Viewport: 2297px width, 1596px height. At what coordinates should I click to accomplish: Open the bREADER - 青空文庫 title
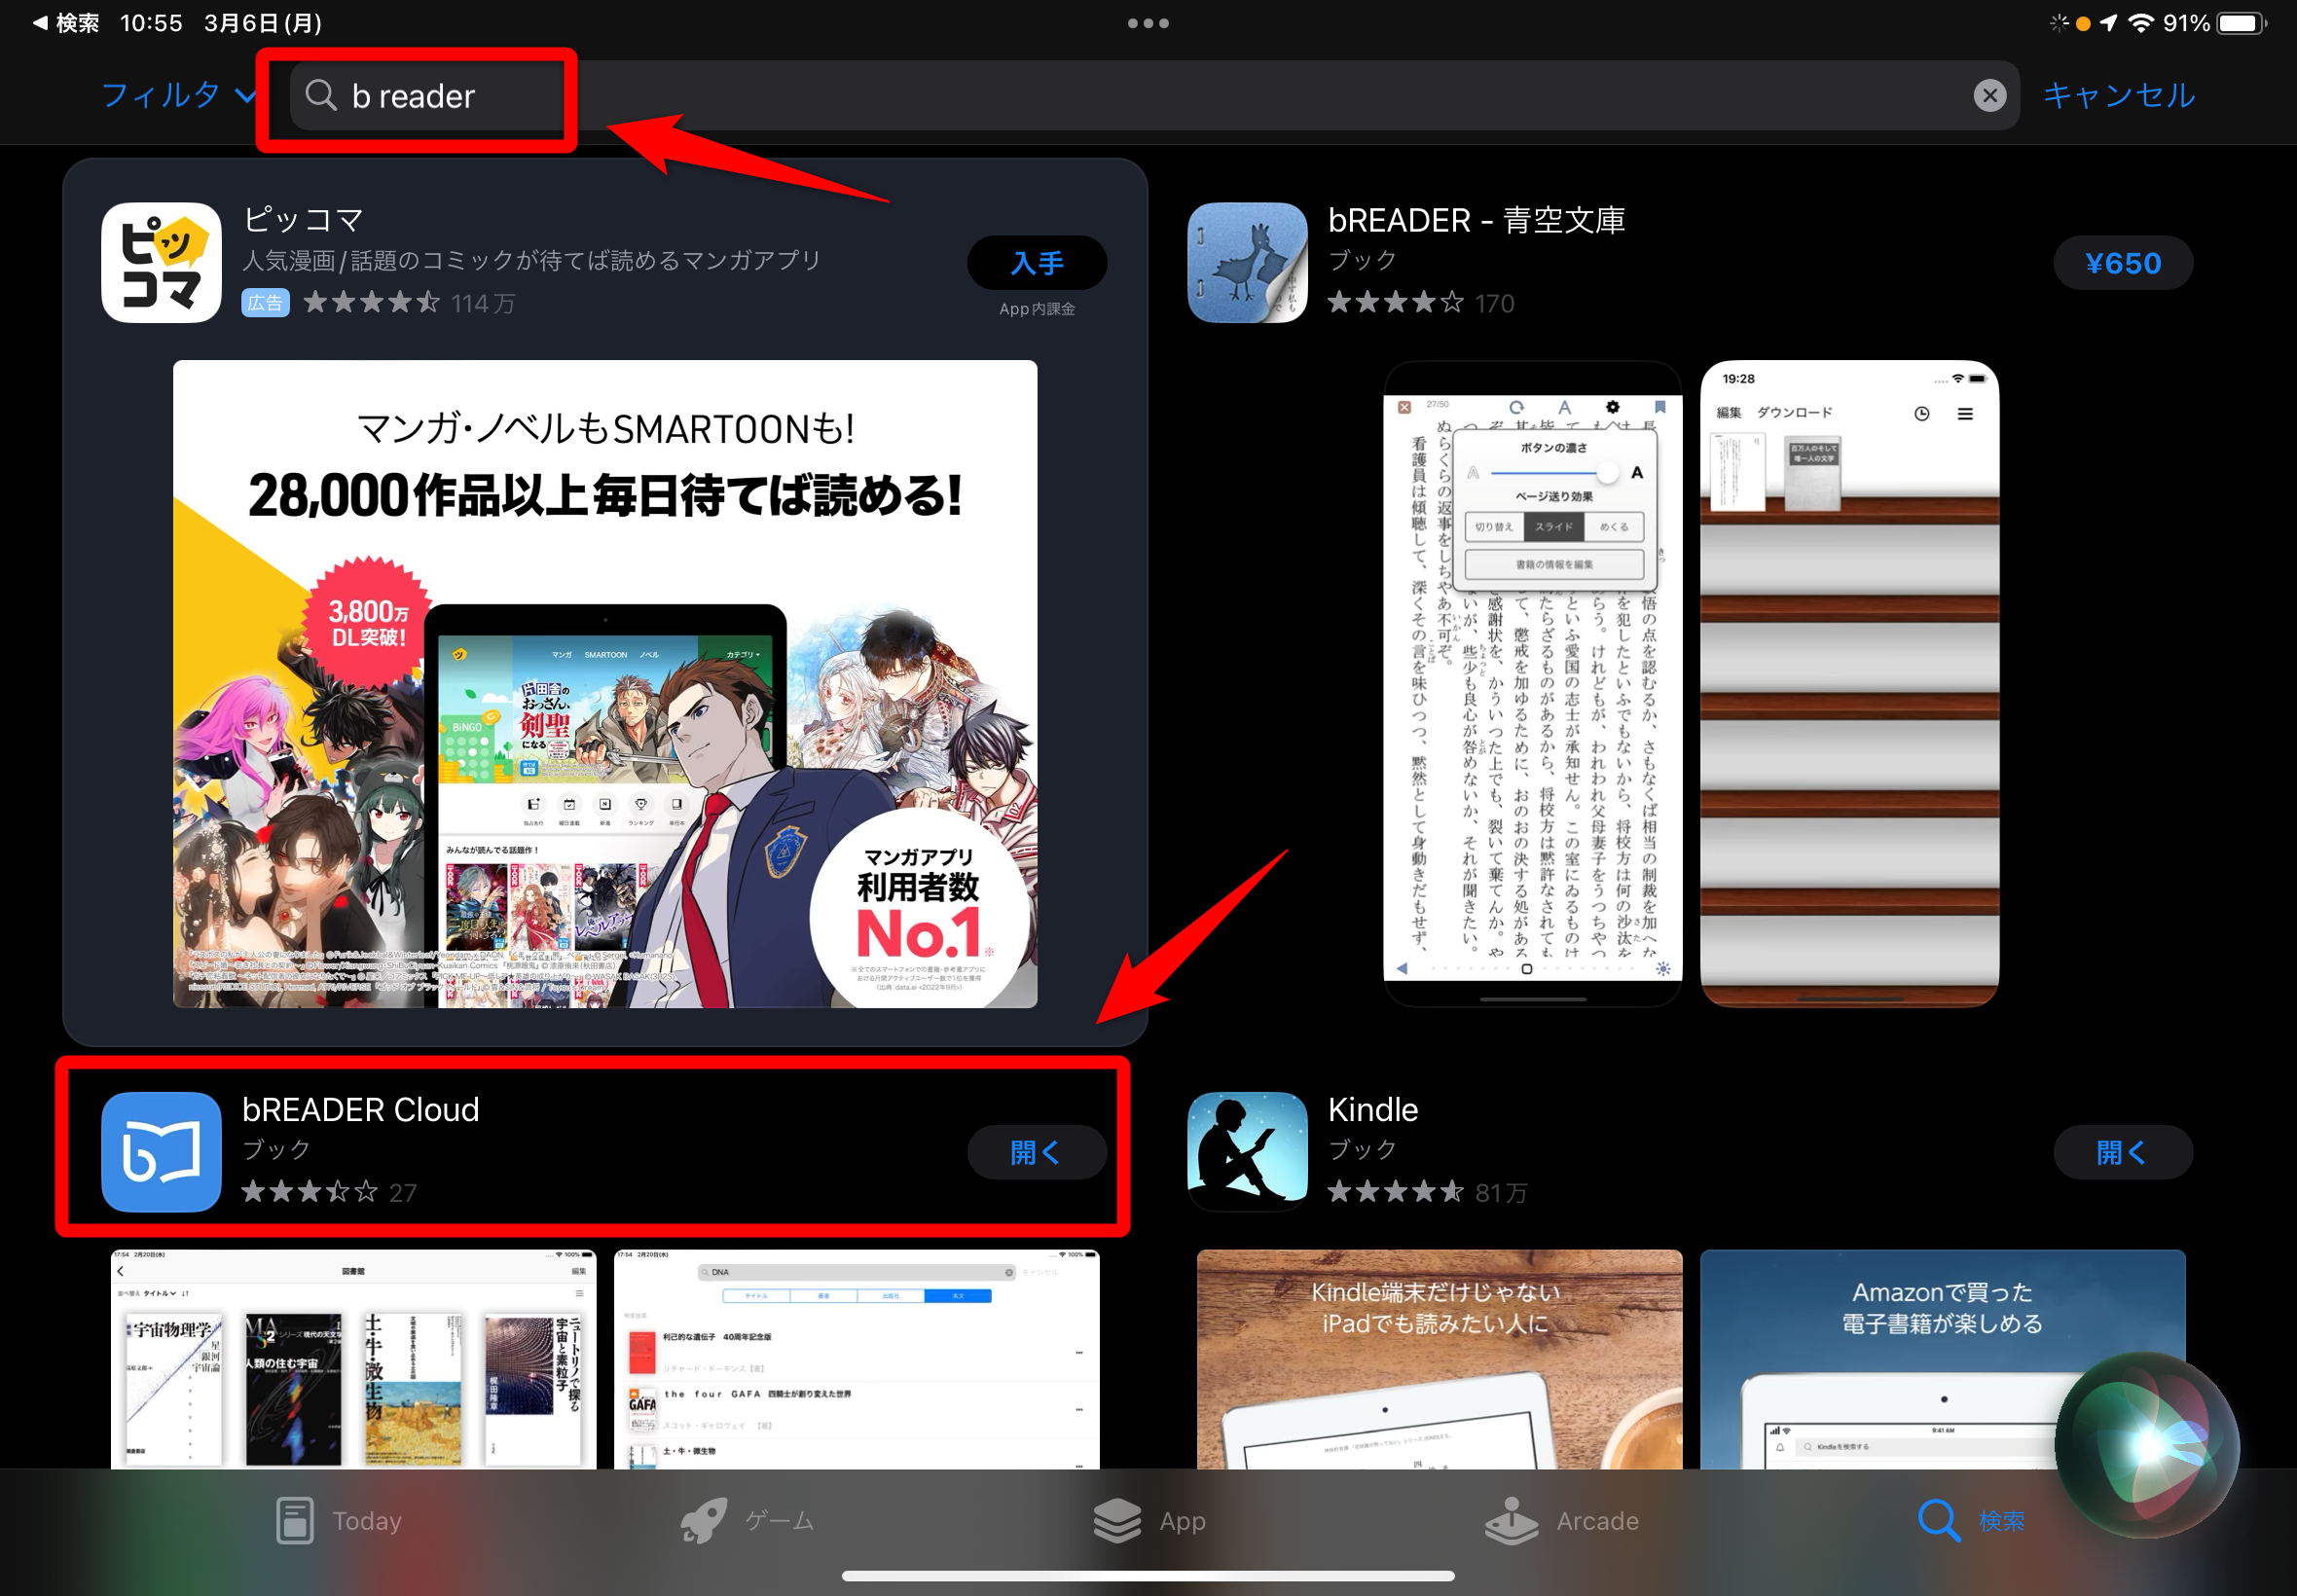coord(1476,220)
